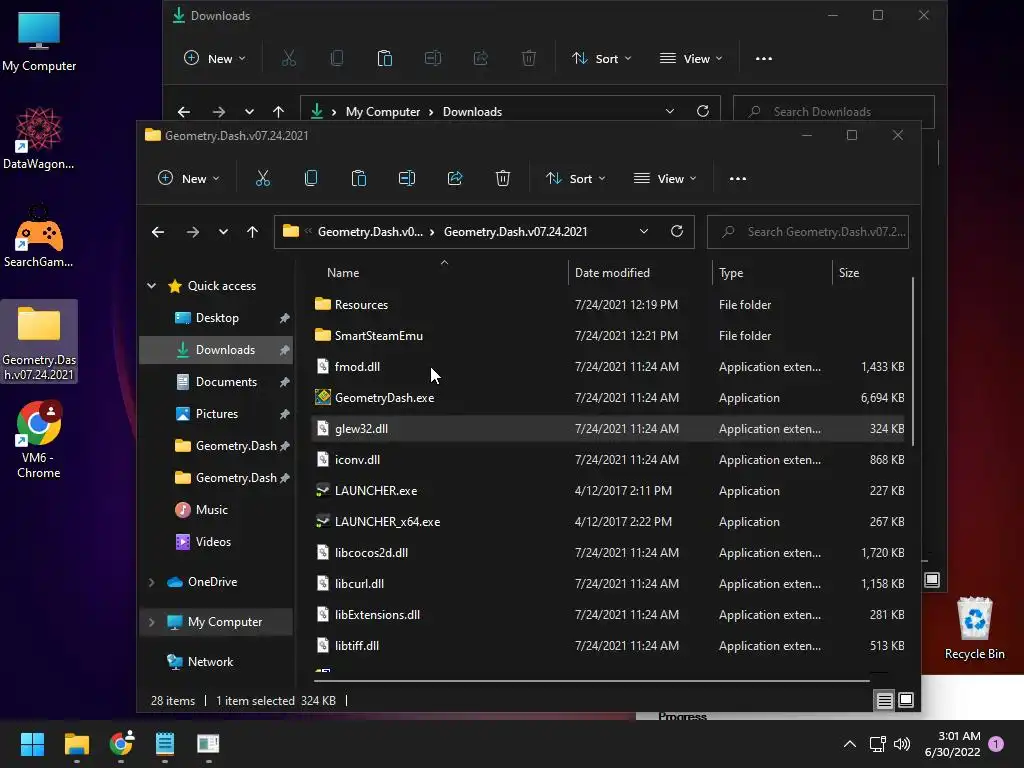The height and width of the screenshot is (768, 1024).
Task: Open the Windows Start menu
Action: pos(32,744)
